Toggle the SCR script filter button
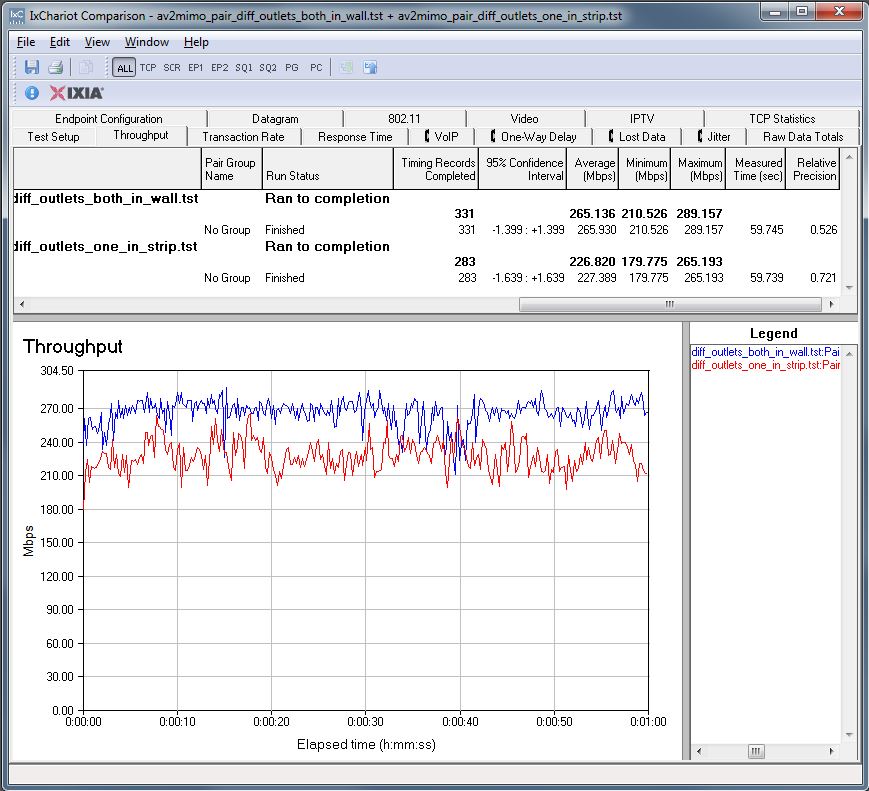 (172, 68)
